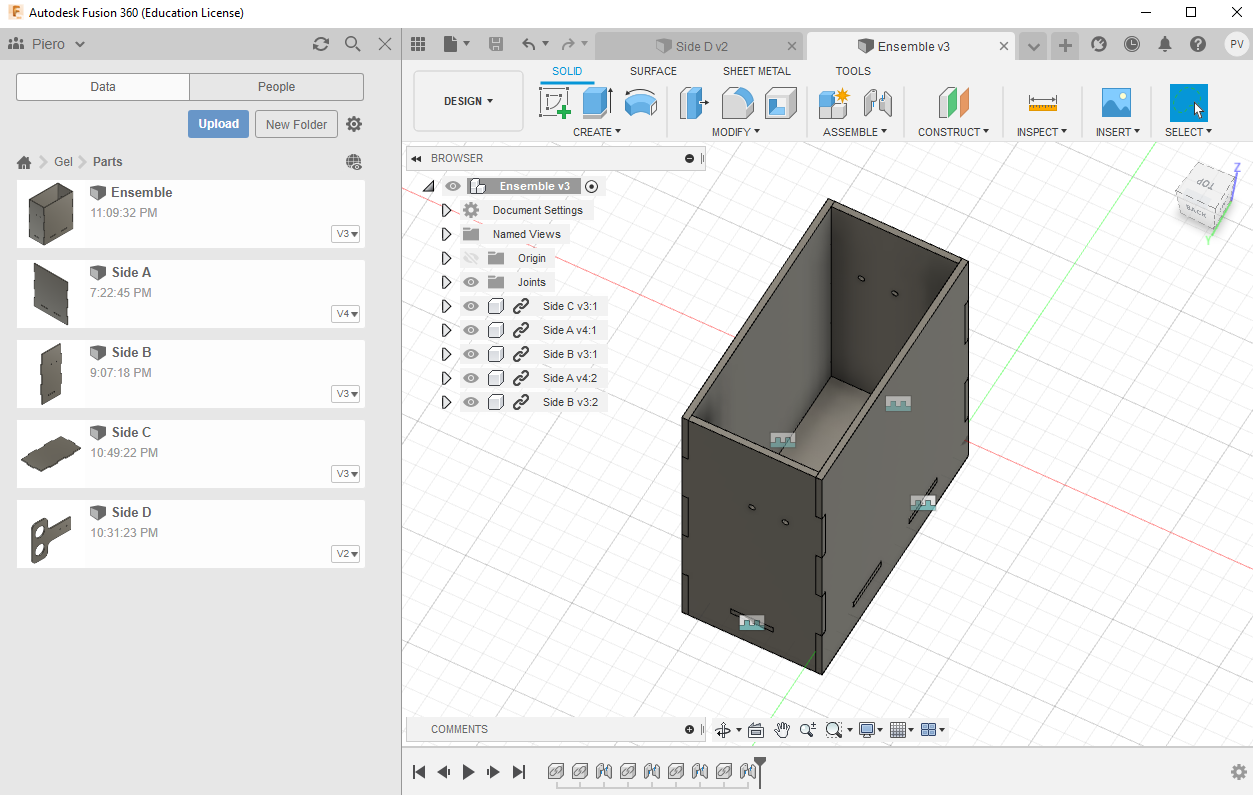Switch to the People tab

tap(277, 87)
